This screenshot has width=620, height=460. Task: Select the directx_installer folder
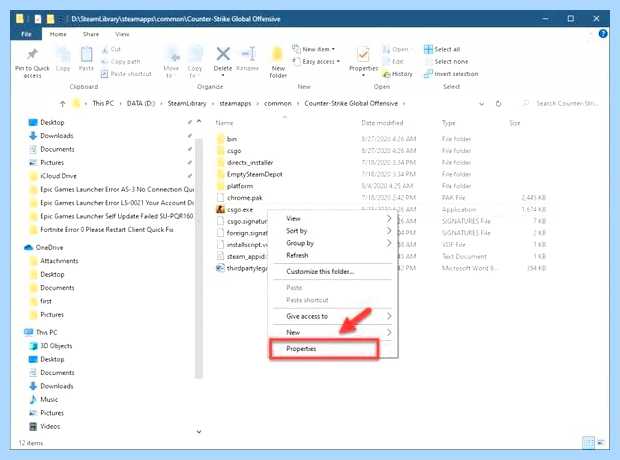(x=250, y=163)
